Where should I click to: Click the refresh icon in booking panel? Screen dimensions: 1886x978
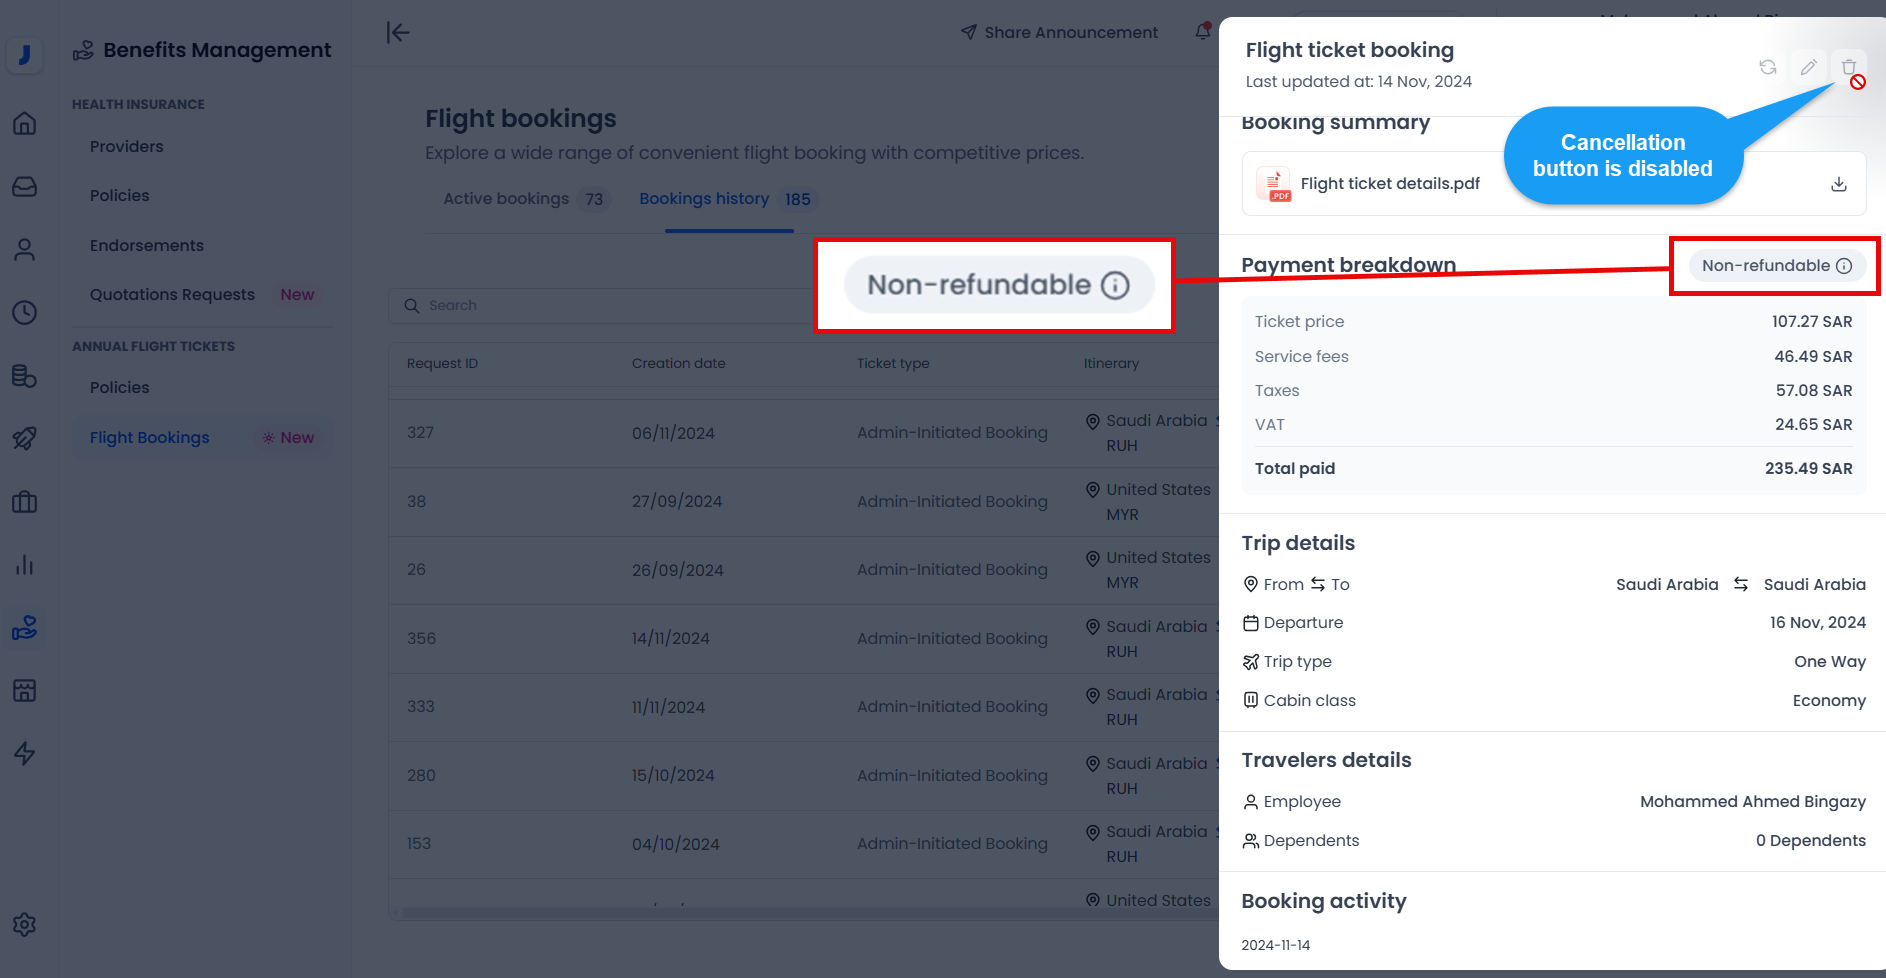point(1768,67)
